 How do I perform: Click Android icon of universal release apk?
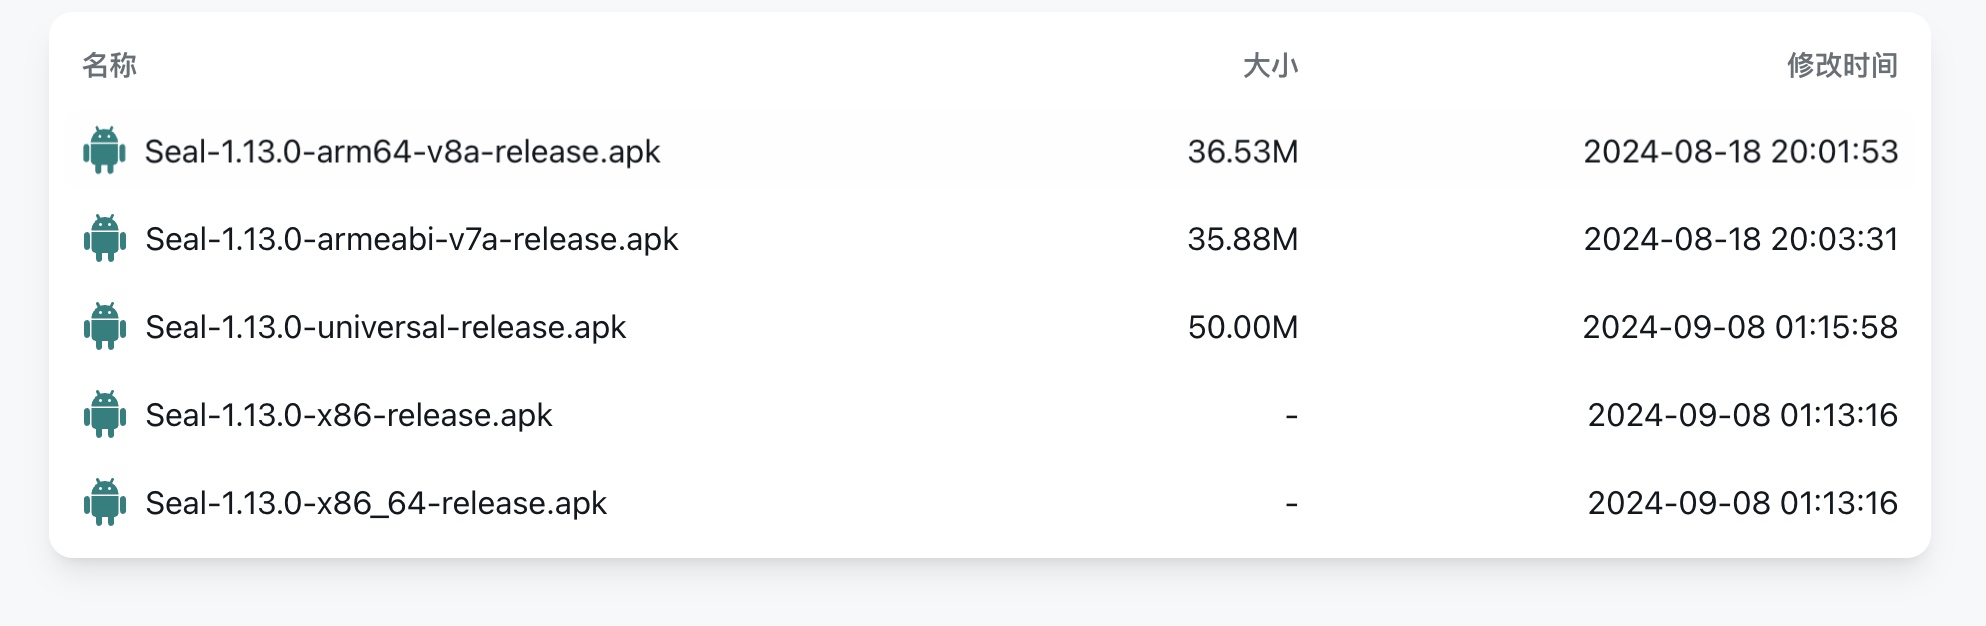tap(104, 327)
